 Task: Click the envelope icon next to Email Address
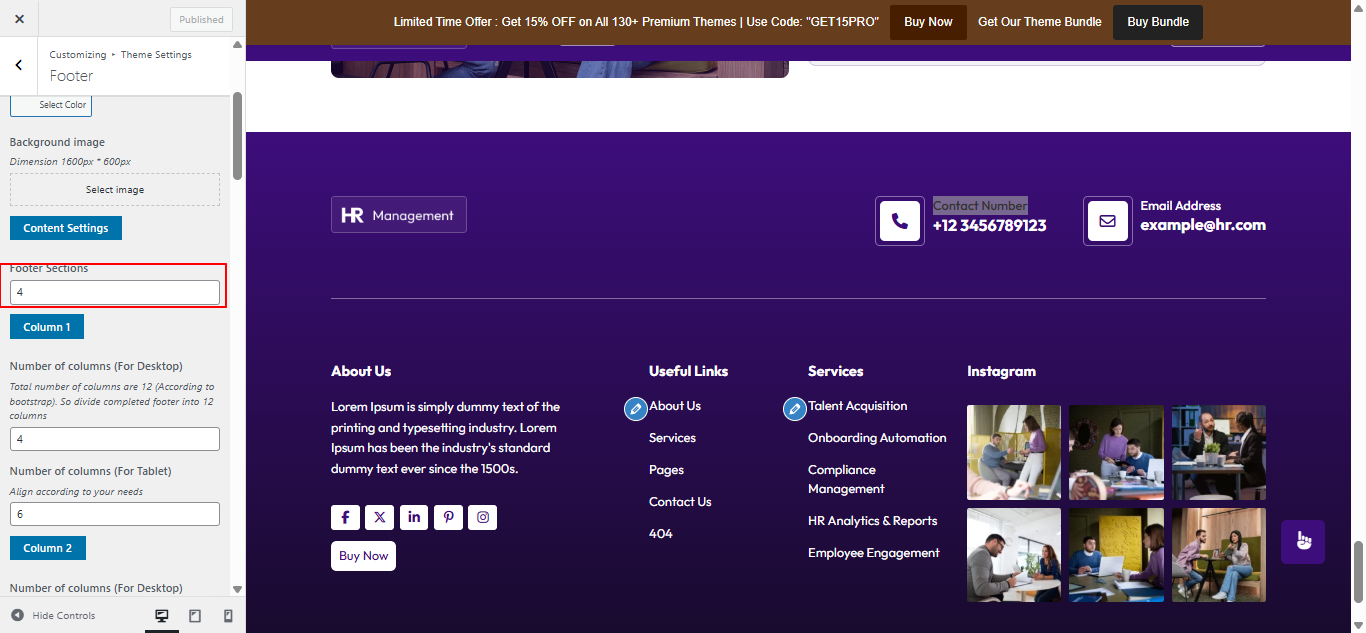coord(1107,220)
